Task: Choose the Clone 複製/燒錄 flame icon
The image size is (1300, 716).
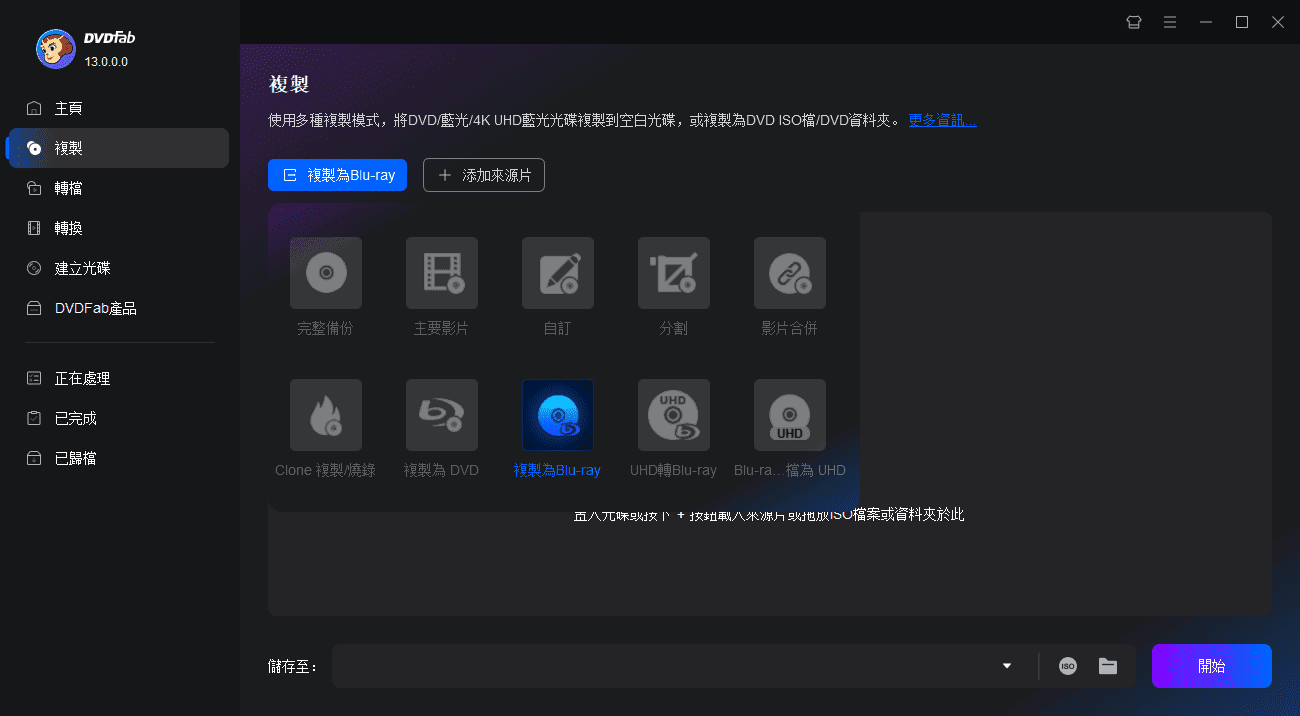Action: (326, 415)
